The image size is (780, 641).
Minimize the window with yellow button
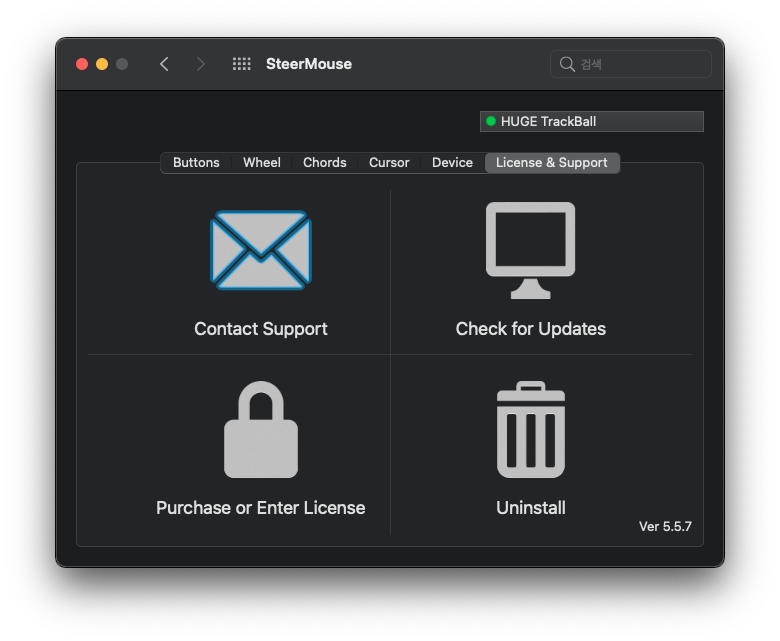pyautogui.click(x=102, y=64)
